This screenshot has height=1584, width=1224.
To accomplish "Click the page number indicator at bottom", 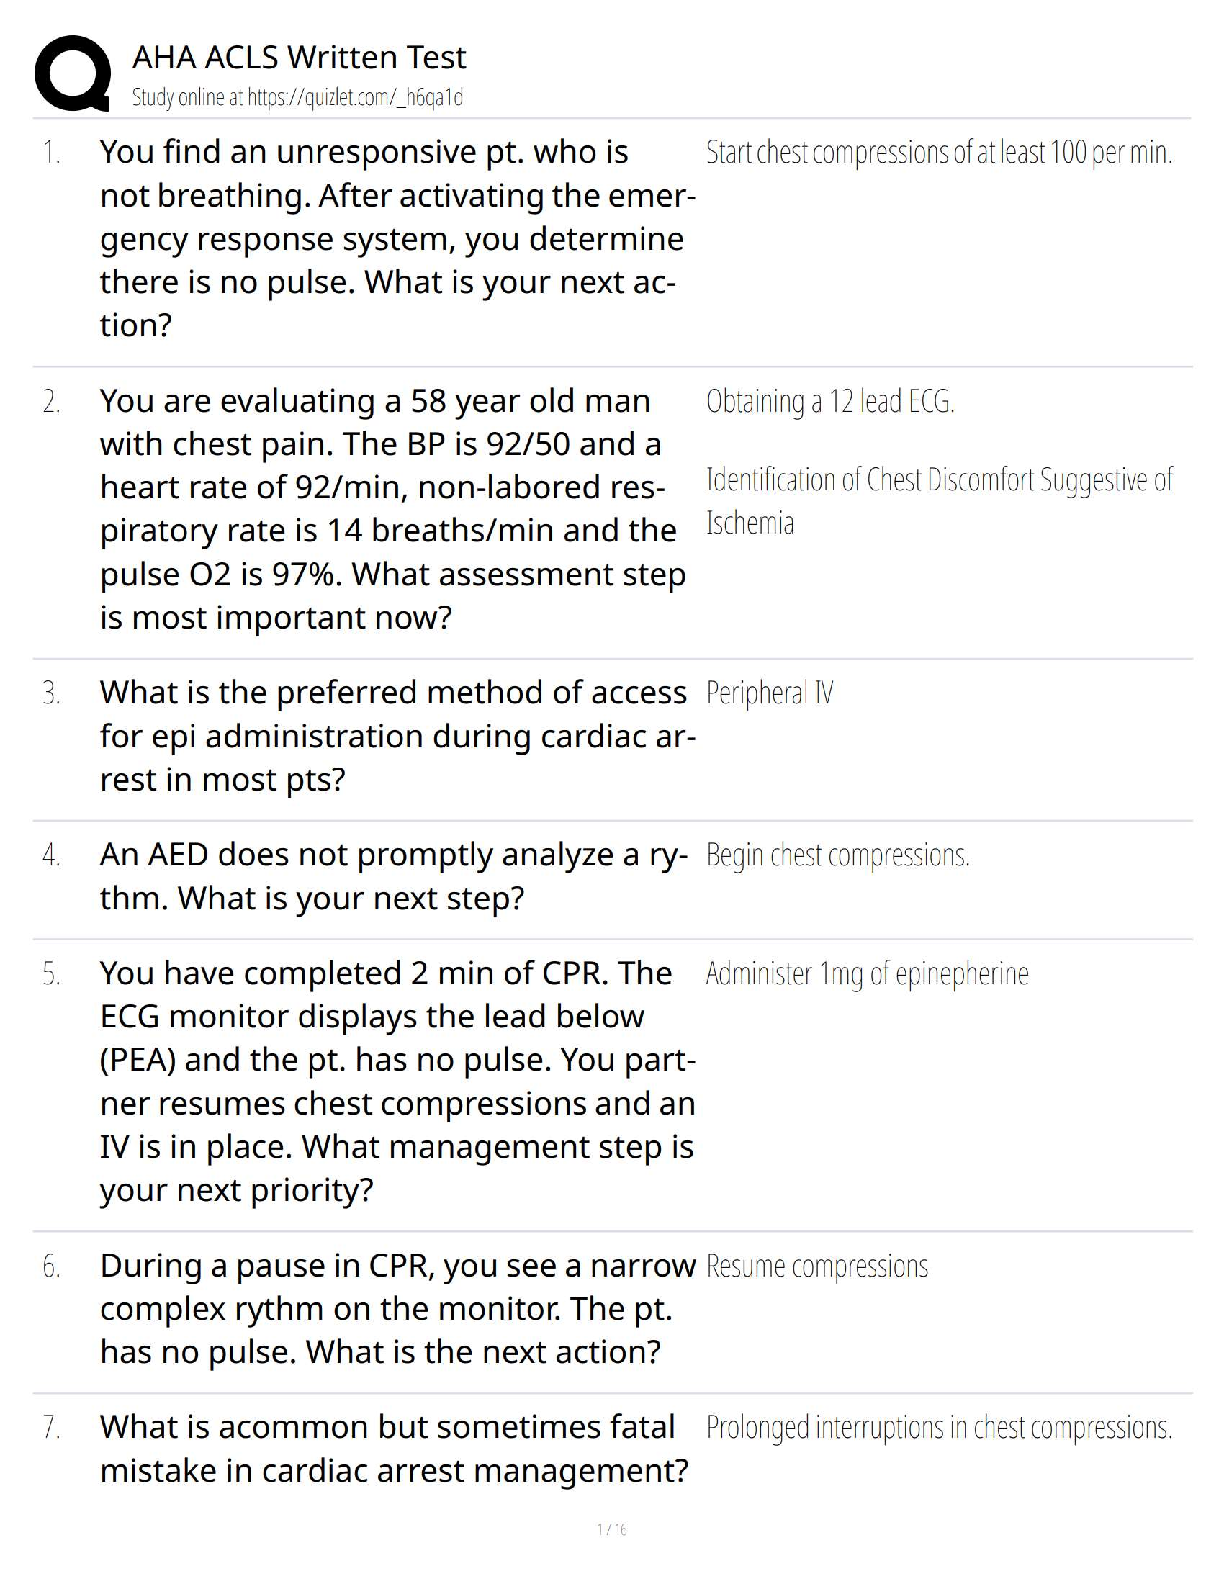I will click(x=611, y=1529).
